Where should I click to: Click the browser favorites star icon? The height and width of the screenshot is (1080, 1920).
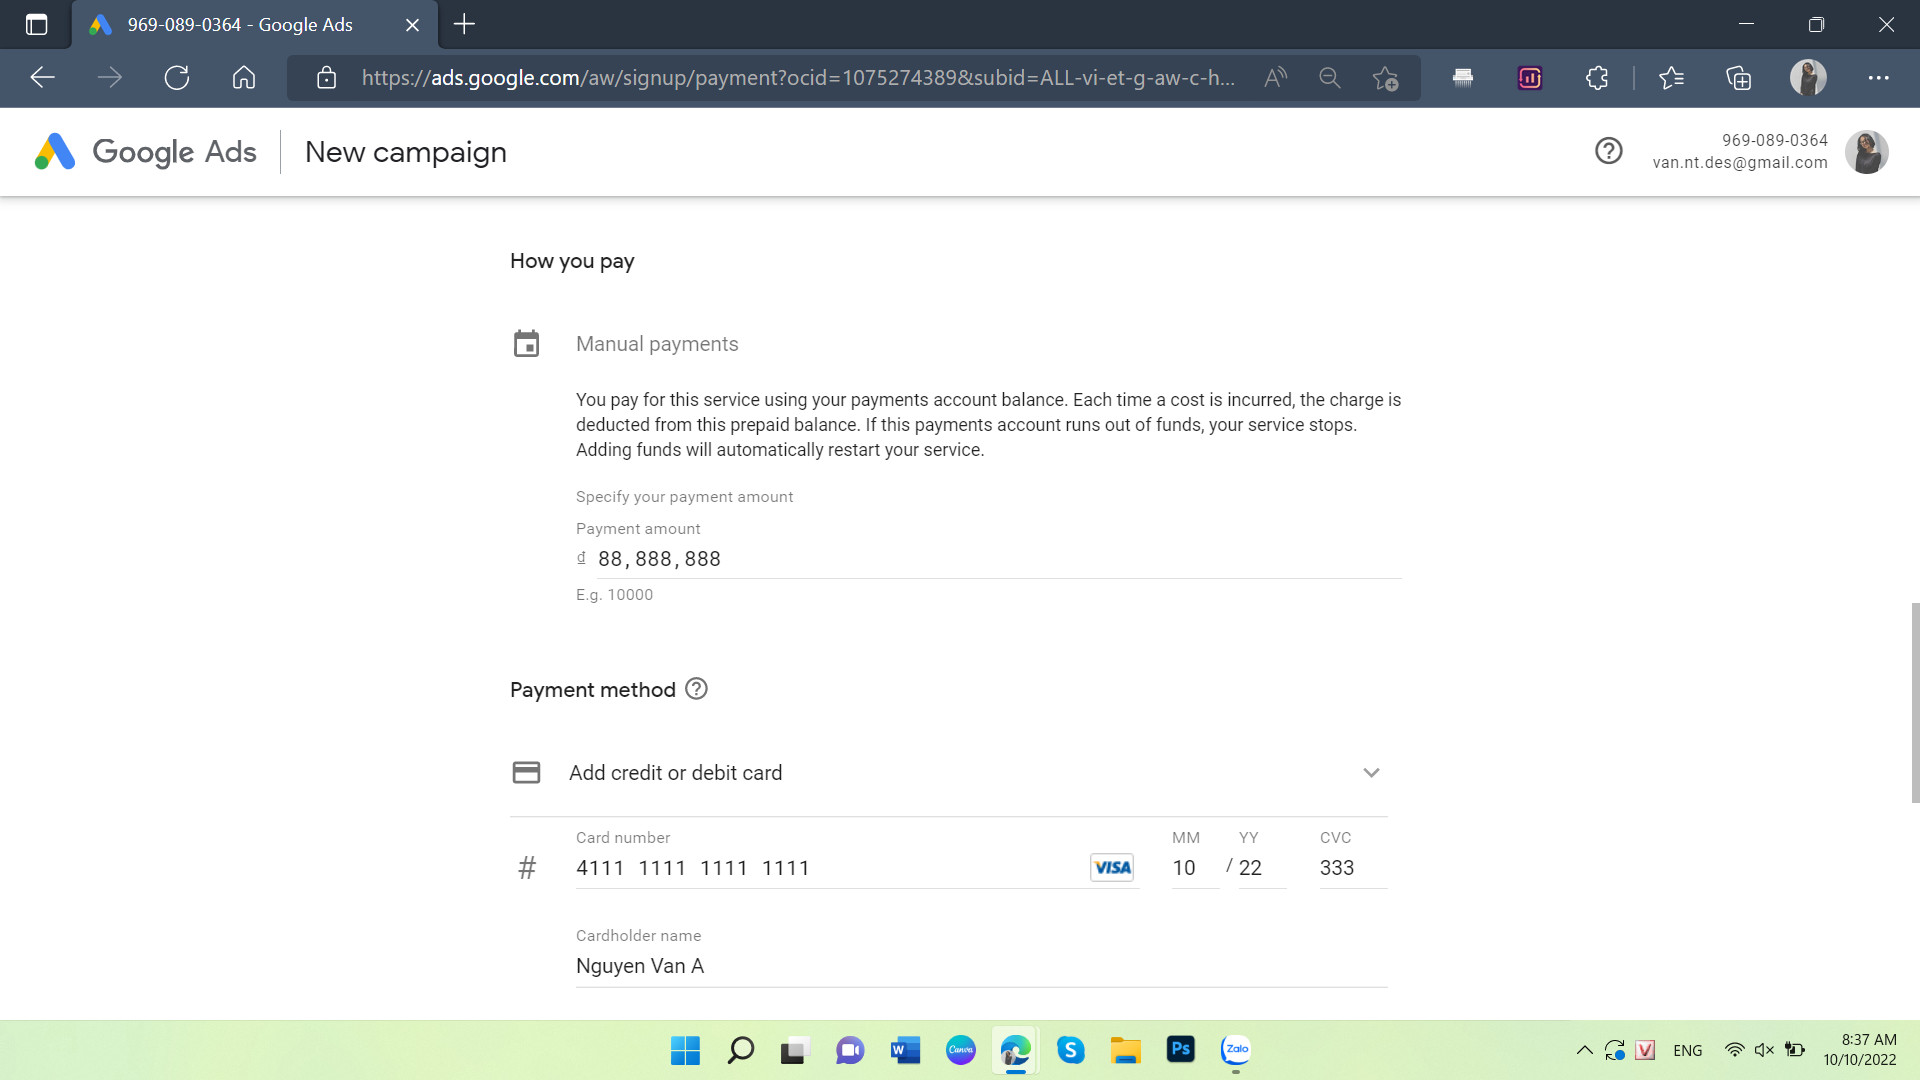click(1386, 76)
